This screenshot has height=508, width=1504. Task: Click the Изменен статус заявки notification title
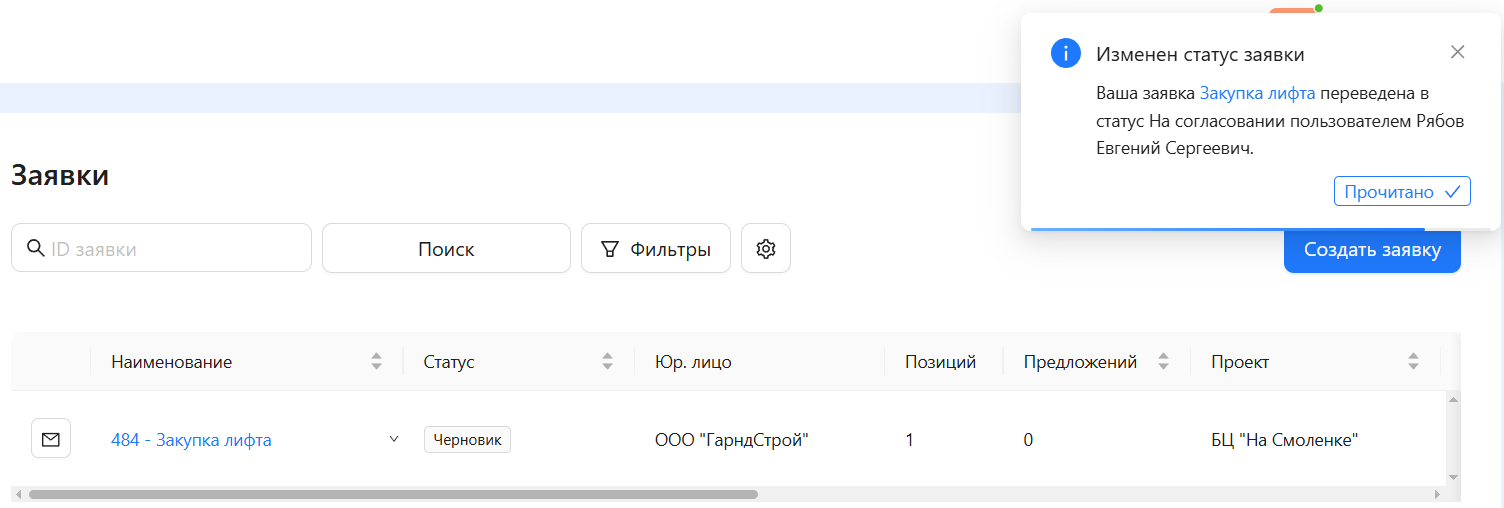click(1200, 54)
